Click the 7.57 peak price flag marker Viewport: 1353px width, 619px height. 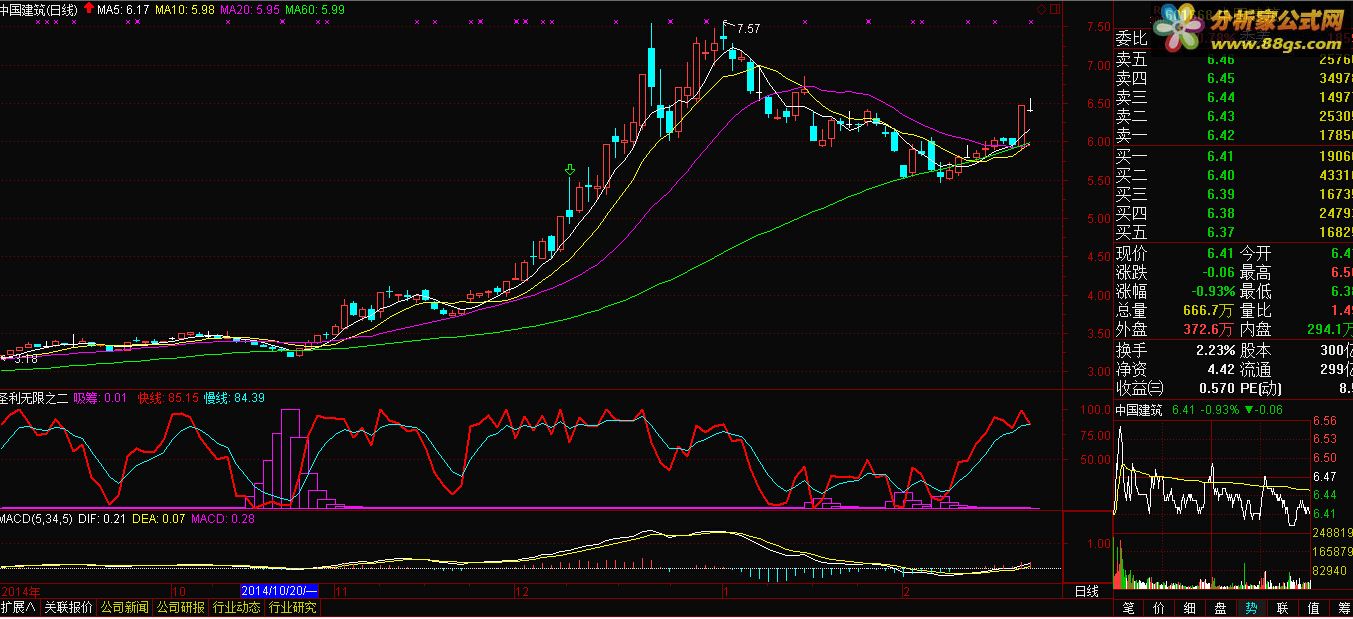click(742, 28)
